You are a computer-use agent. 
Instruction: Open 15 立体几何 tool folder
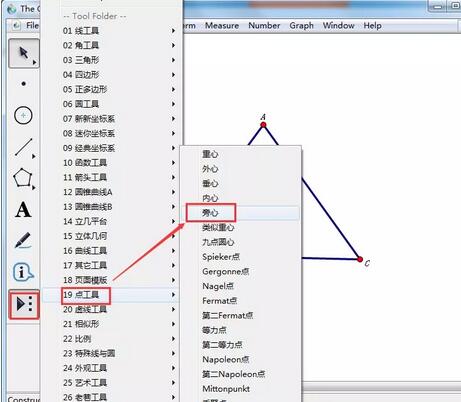pyautogui.click(x=112, y=236)
